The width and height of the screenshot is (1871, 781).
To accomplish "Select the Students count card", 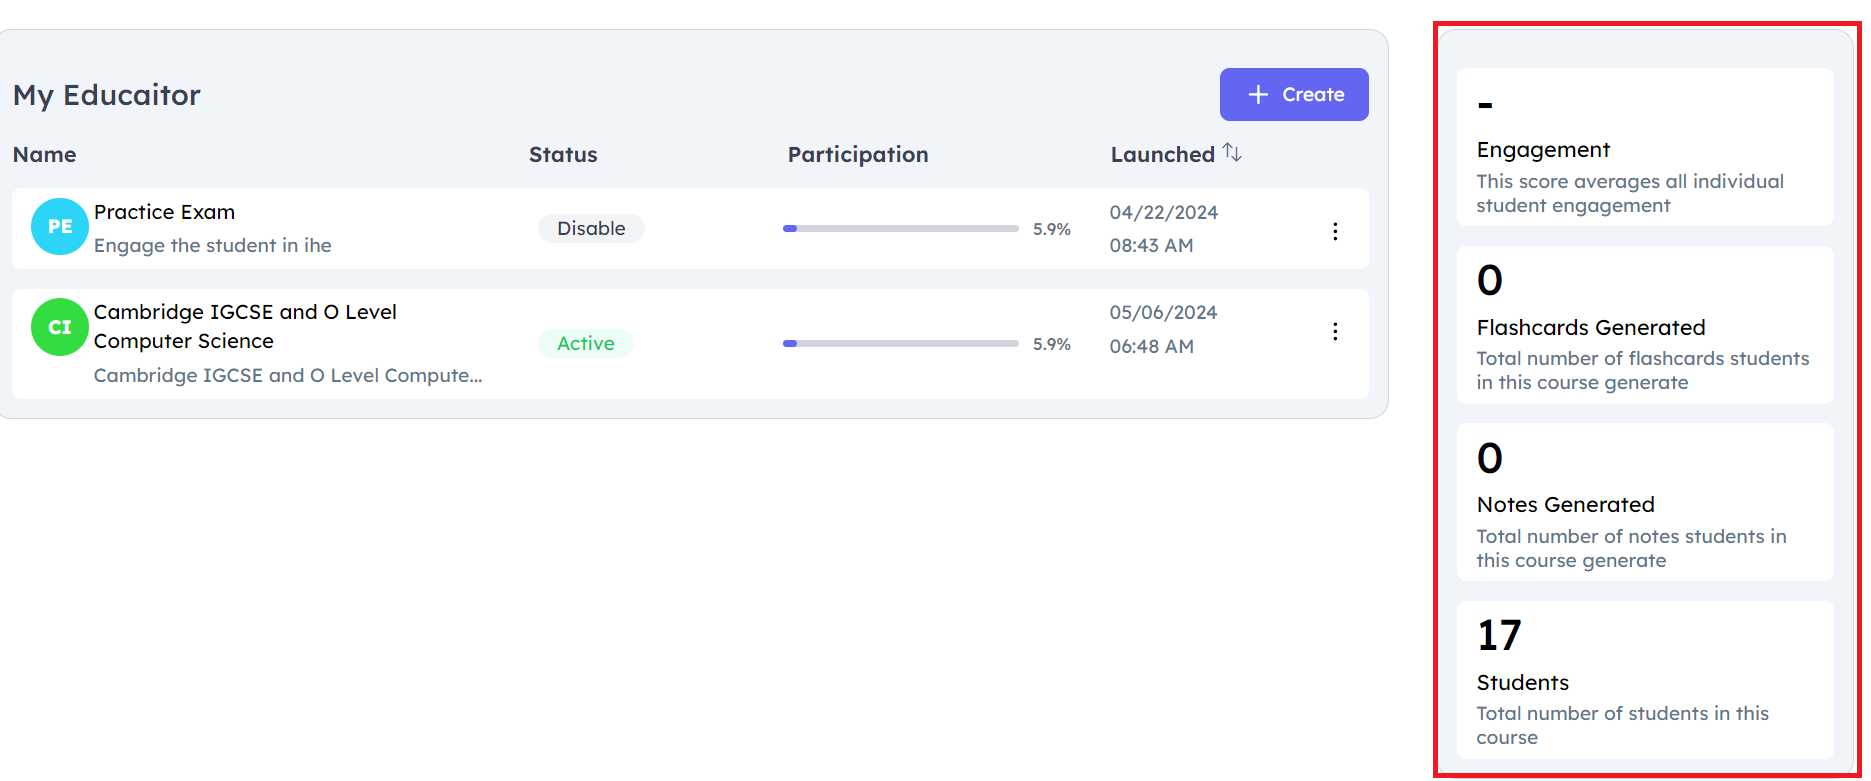I will pos(1645,680).
